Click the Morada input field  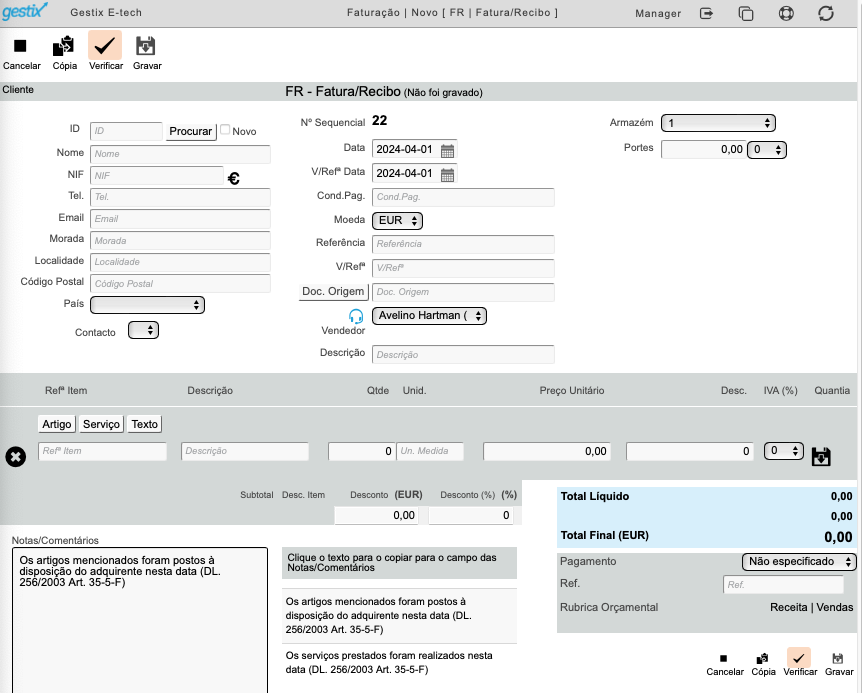[180, 241]
